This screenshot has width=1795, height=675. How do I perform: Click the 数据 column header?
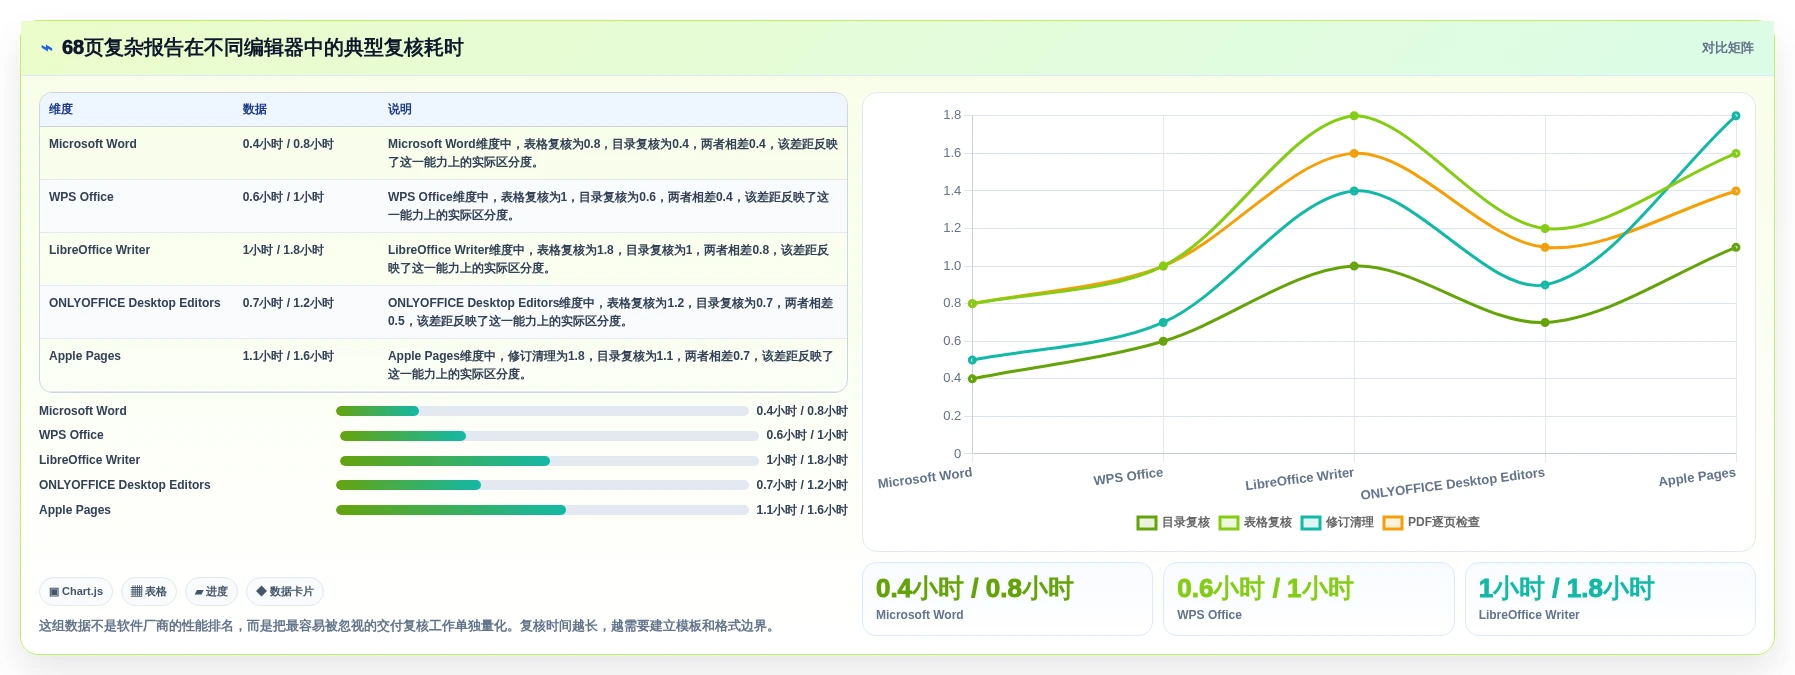point(254,109)
